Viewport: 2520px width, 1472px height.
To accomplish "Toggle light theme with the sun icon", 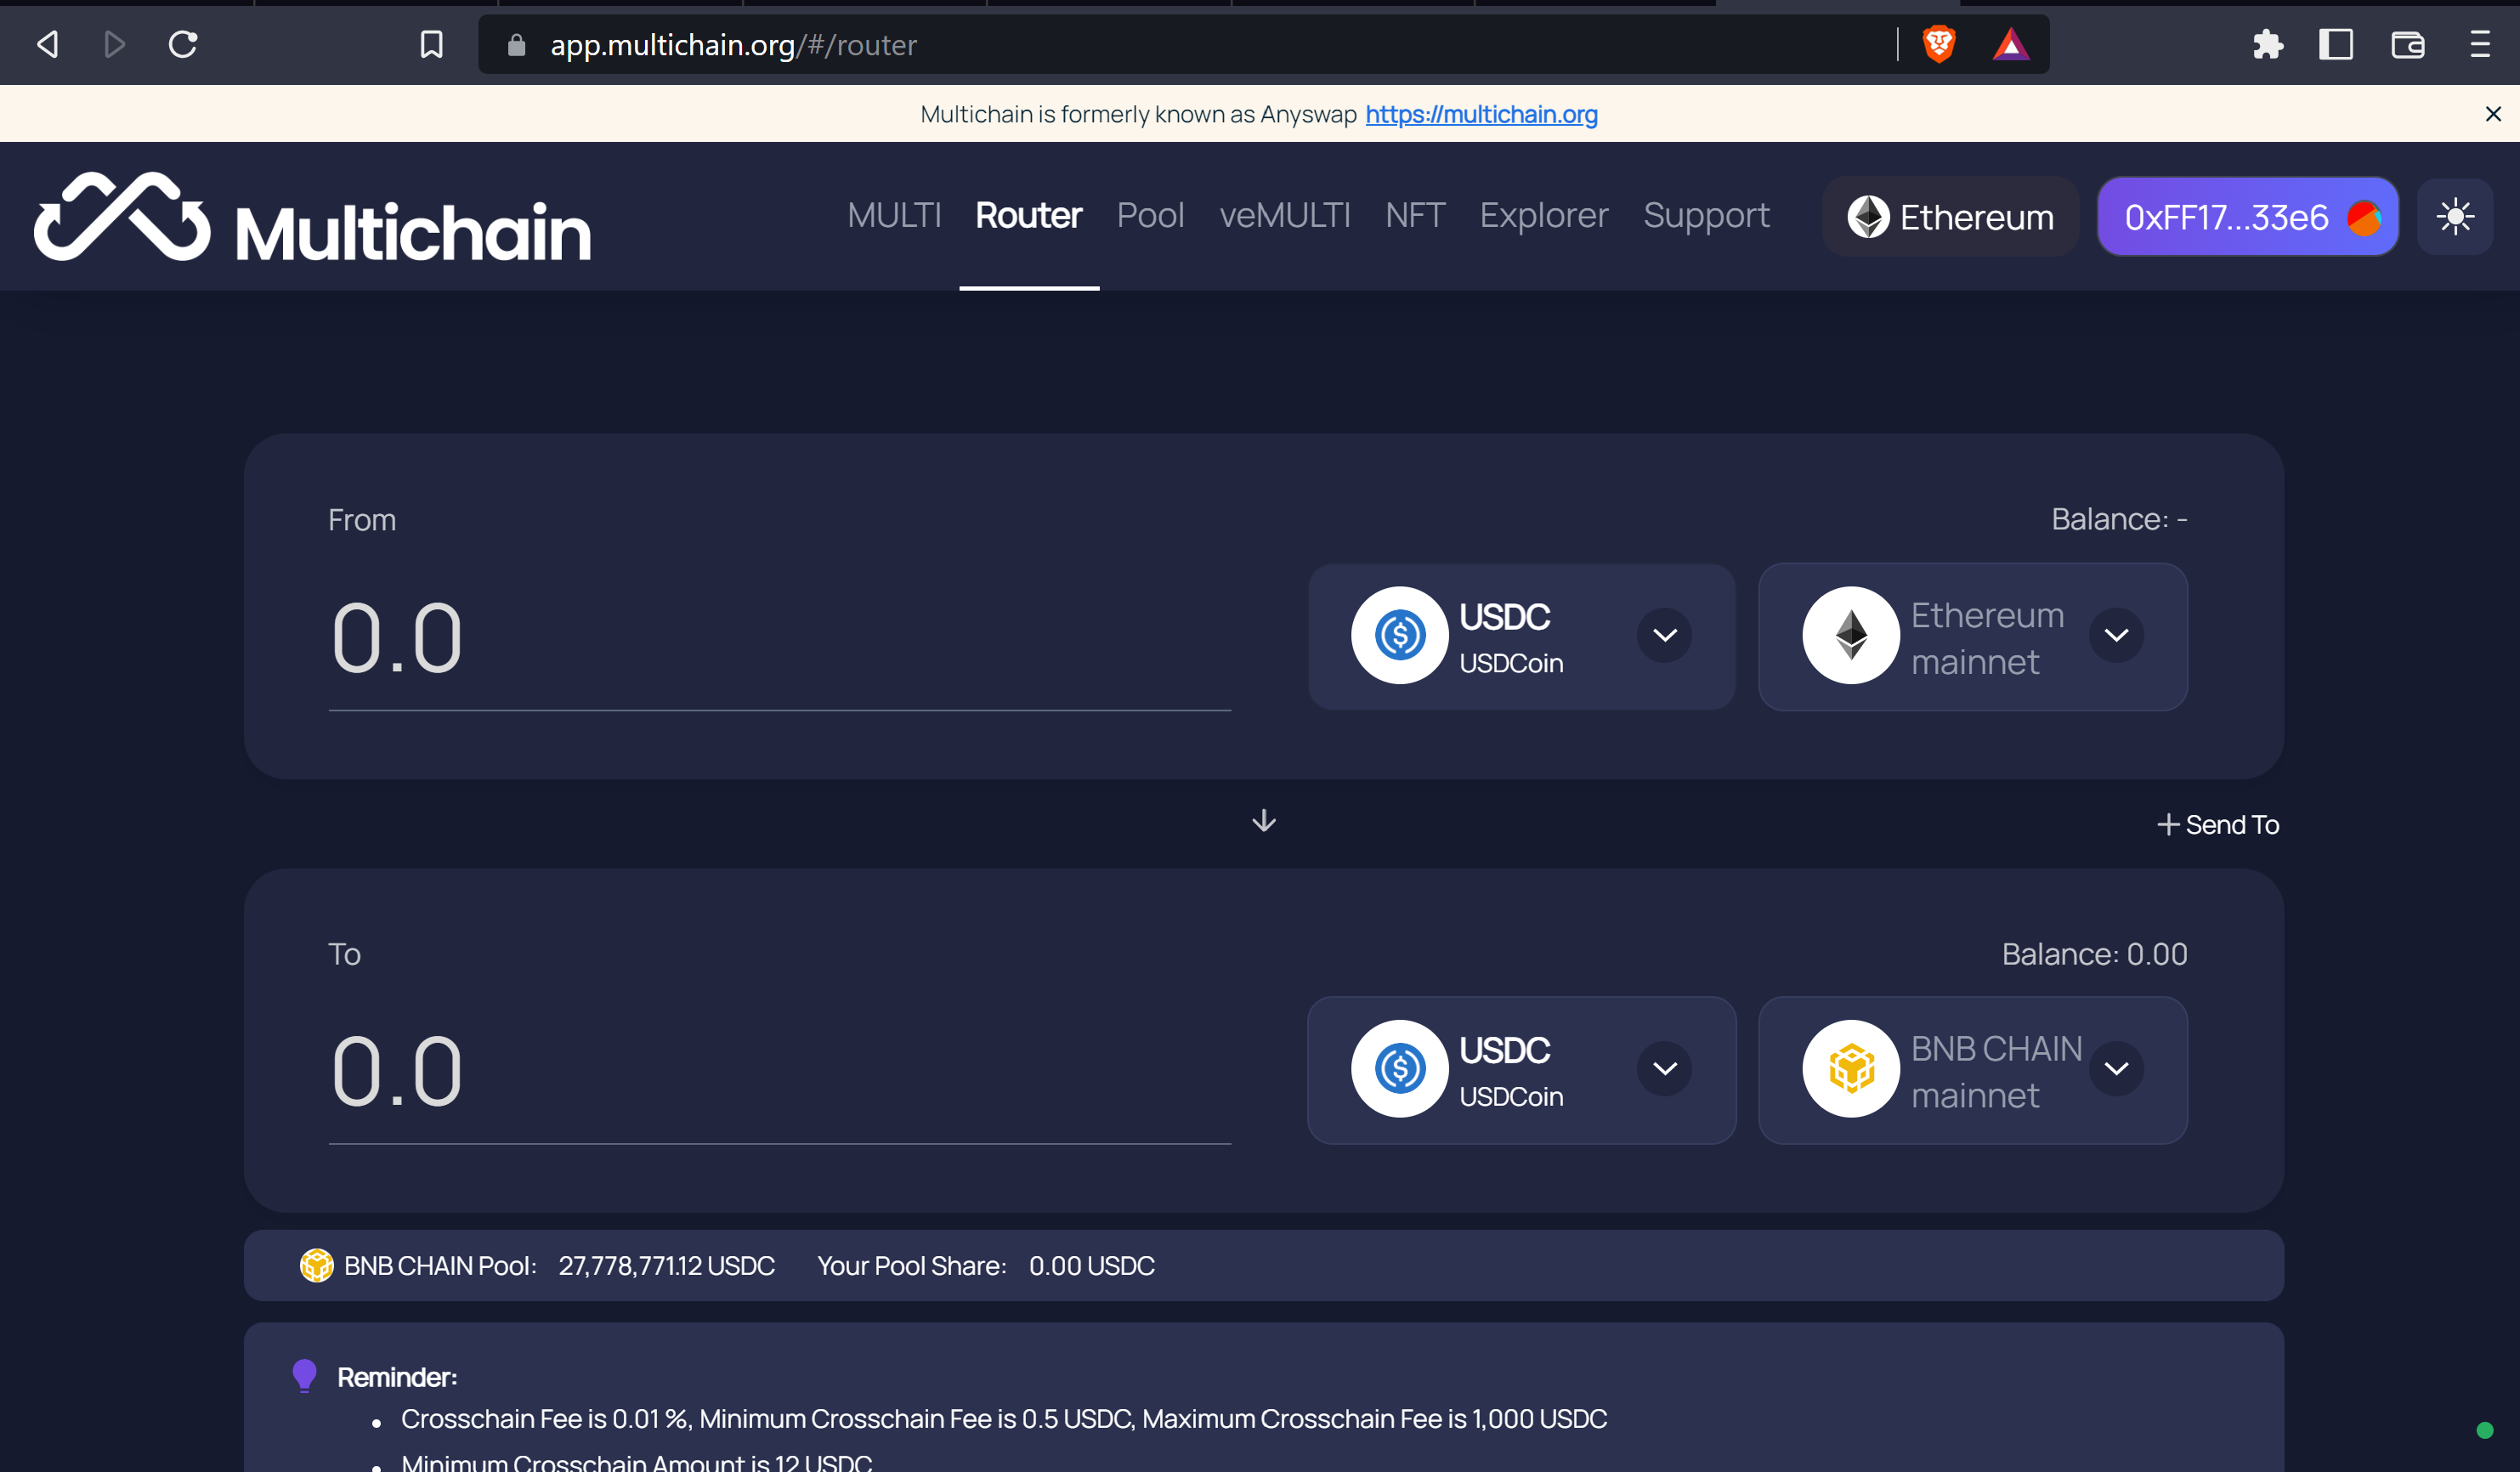I will 2455,217.
